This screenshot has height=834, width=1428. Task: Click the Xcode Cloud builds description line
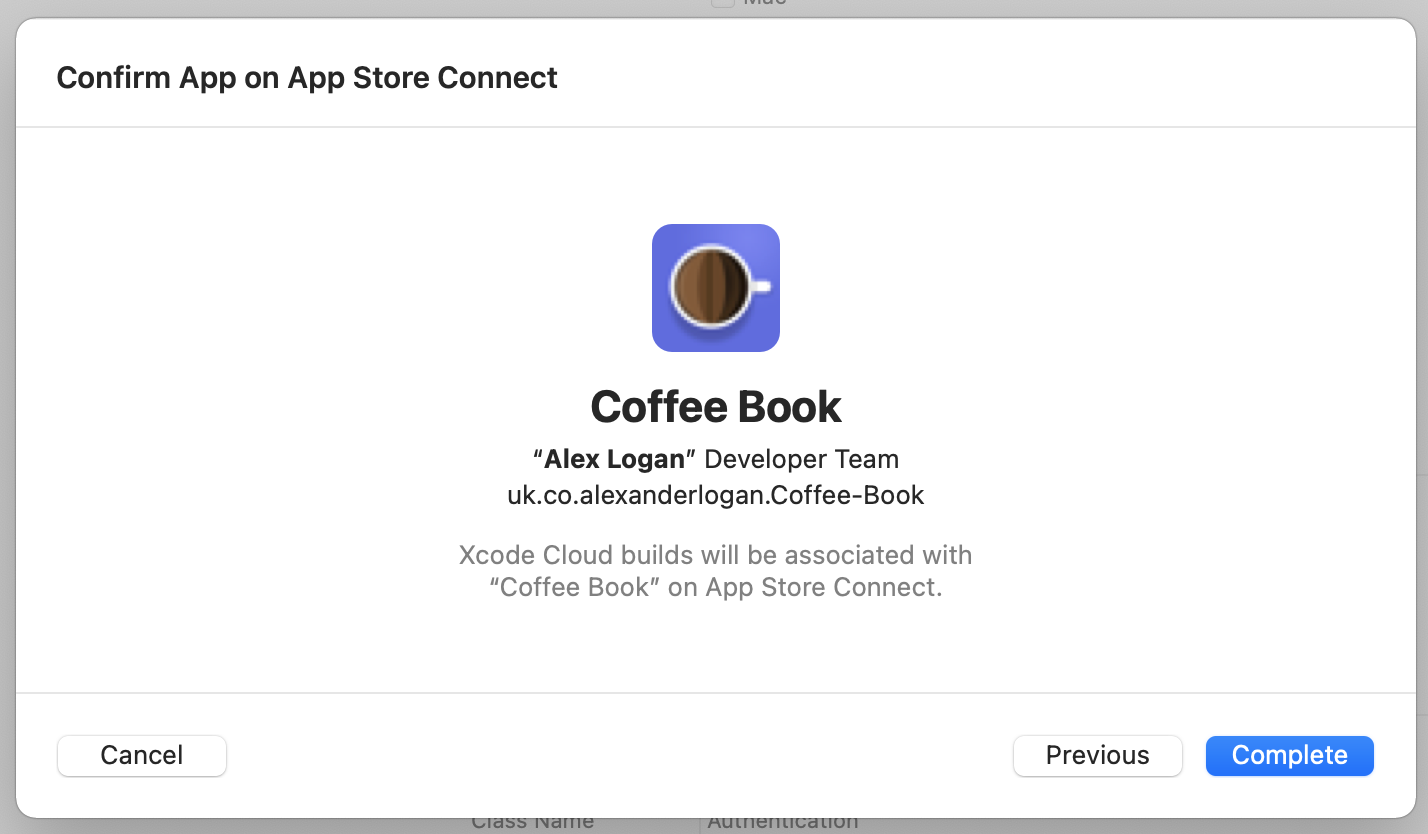(715, 555)
